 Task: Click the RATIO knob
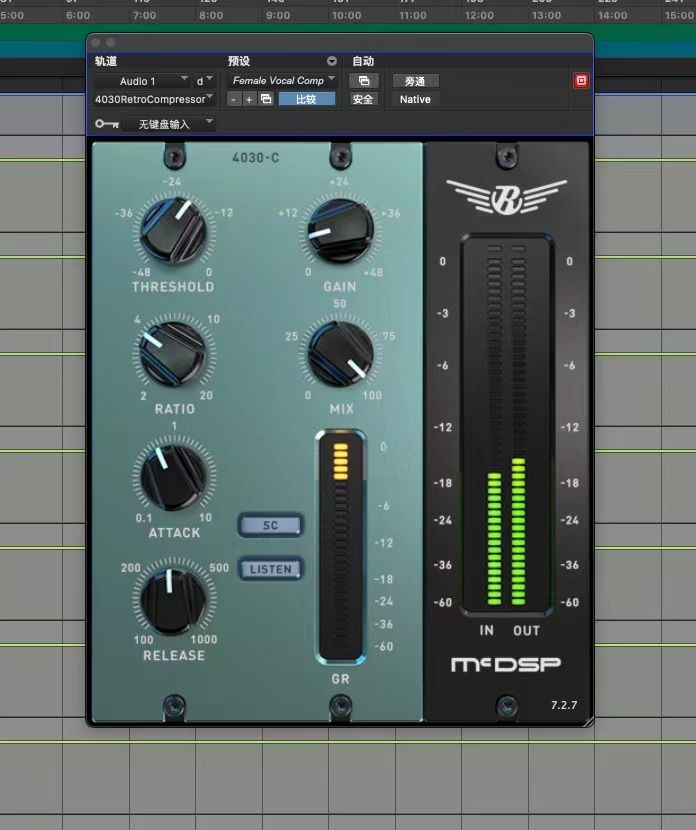[x=173, y=353]
